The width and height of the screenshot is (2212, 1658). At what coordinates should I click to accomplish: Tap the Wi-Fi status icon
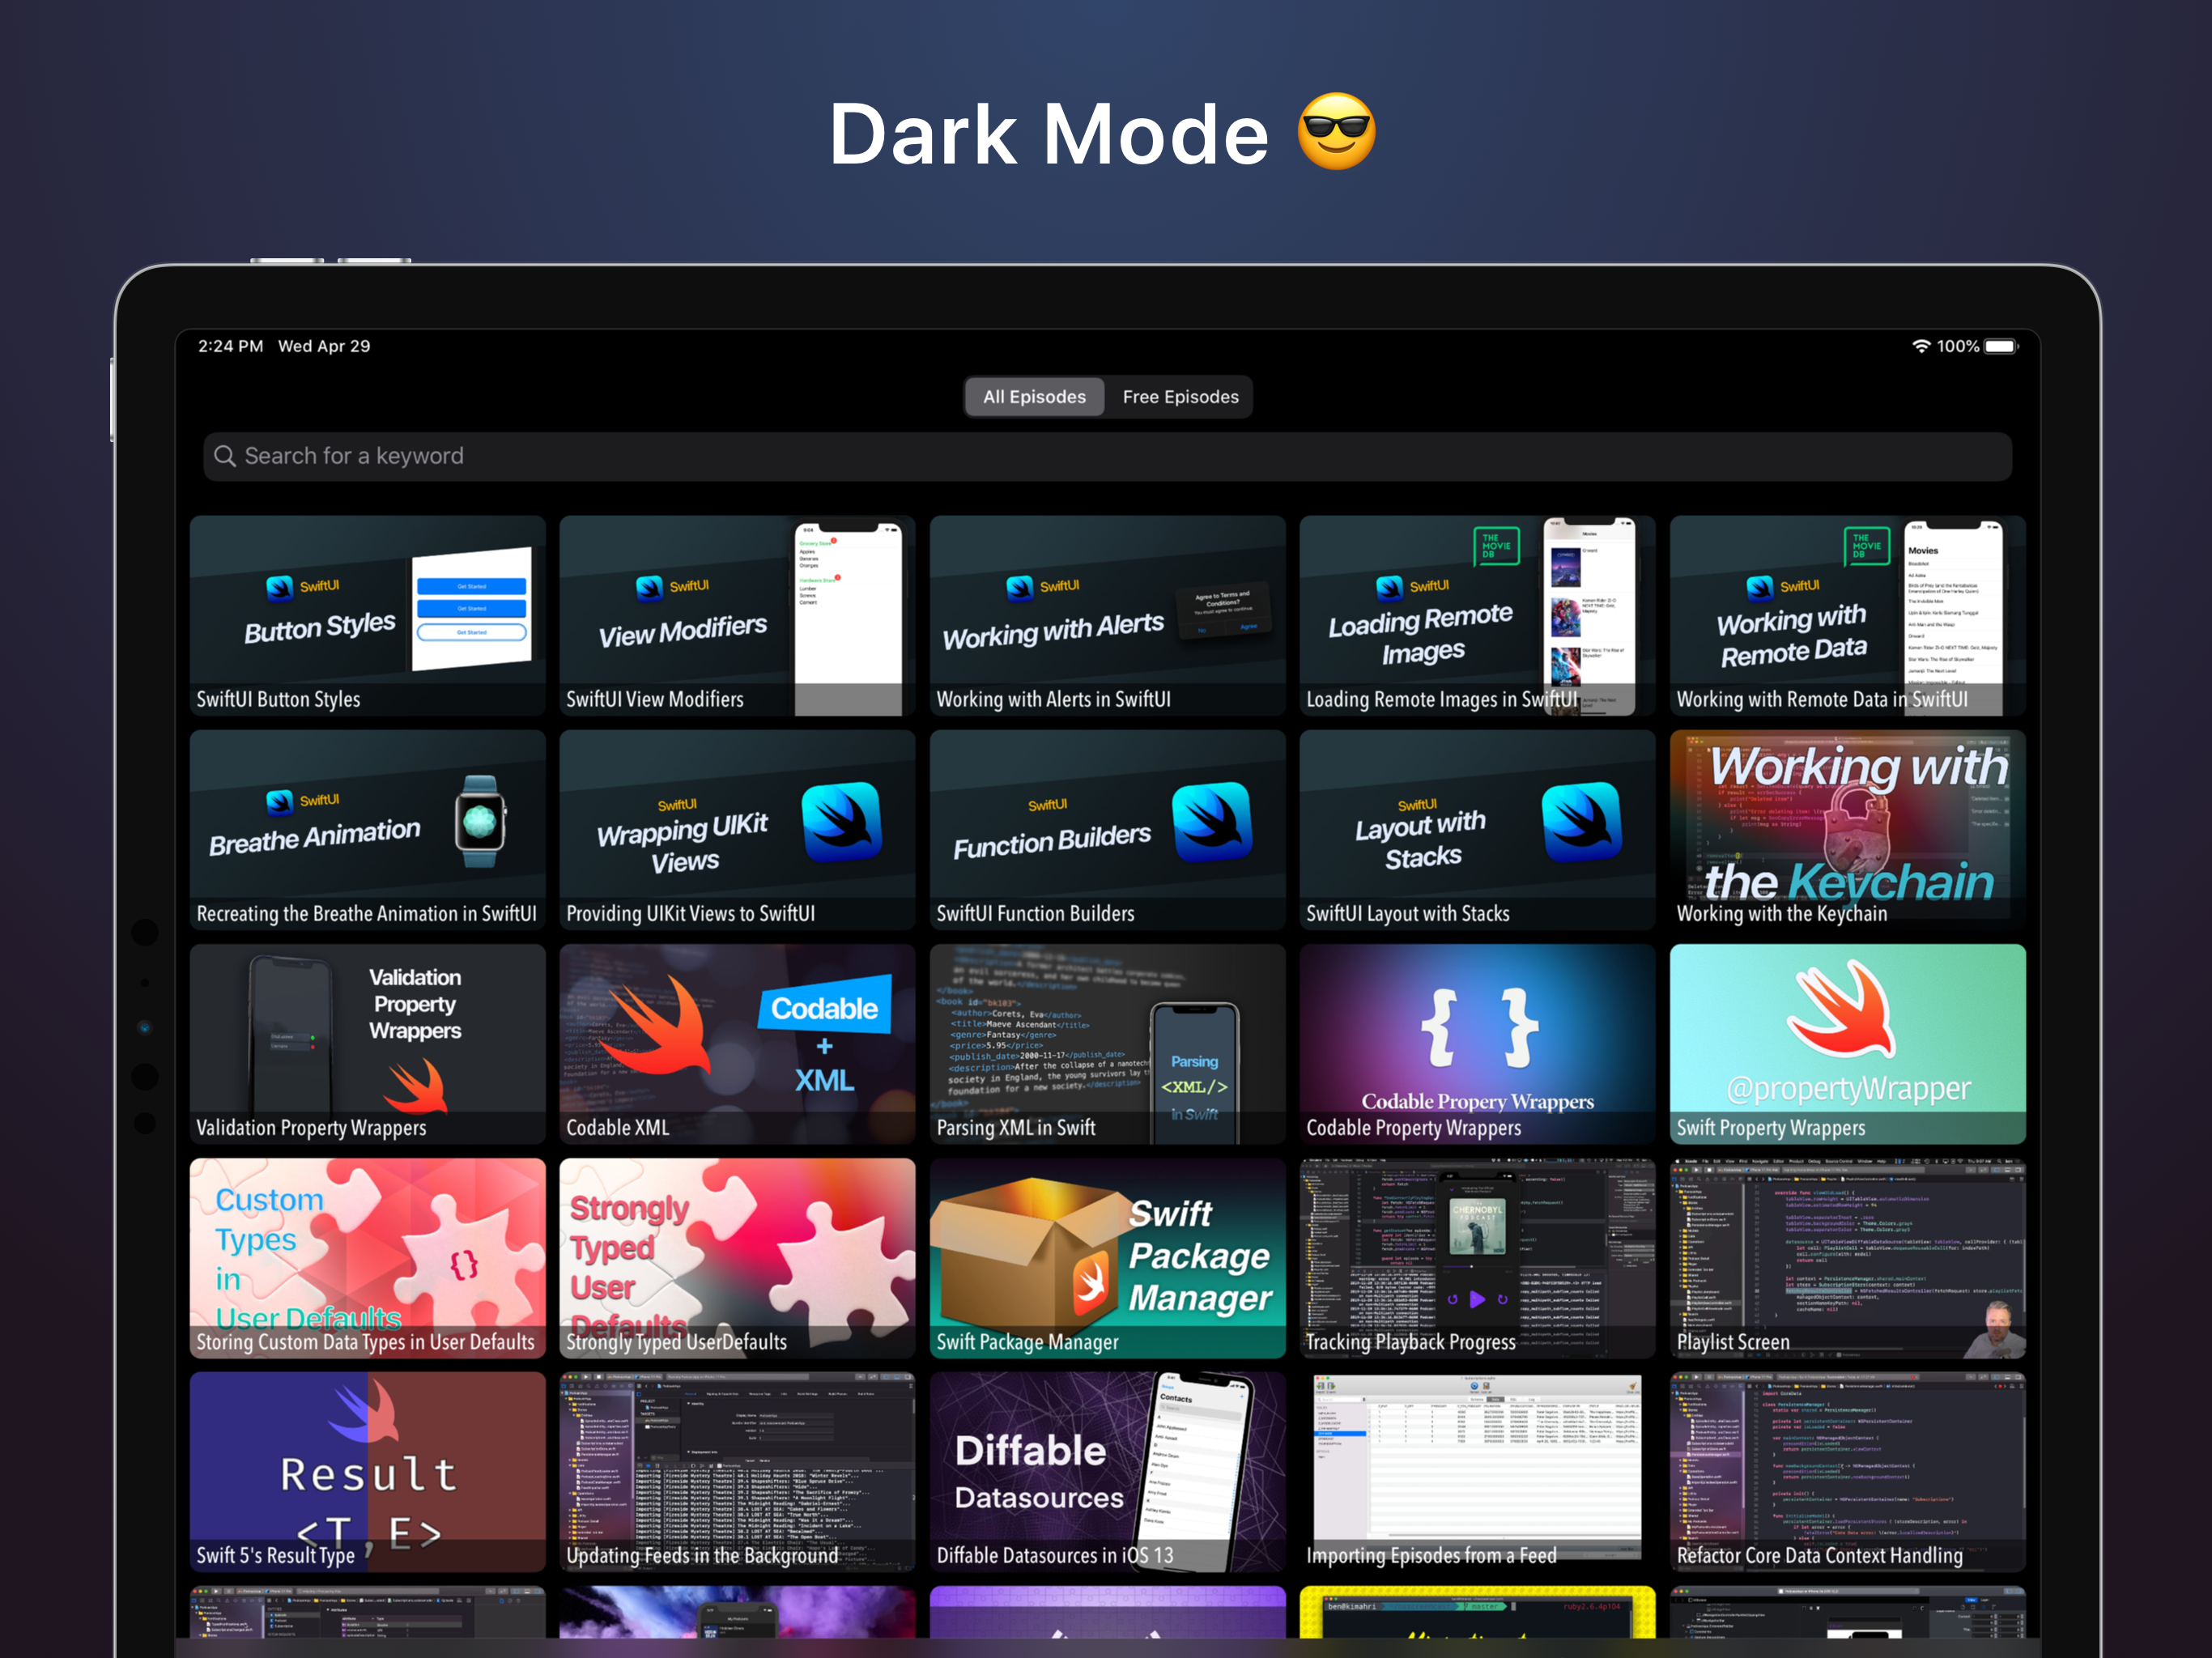click(x=1921, y=346)
